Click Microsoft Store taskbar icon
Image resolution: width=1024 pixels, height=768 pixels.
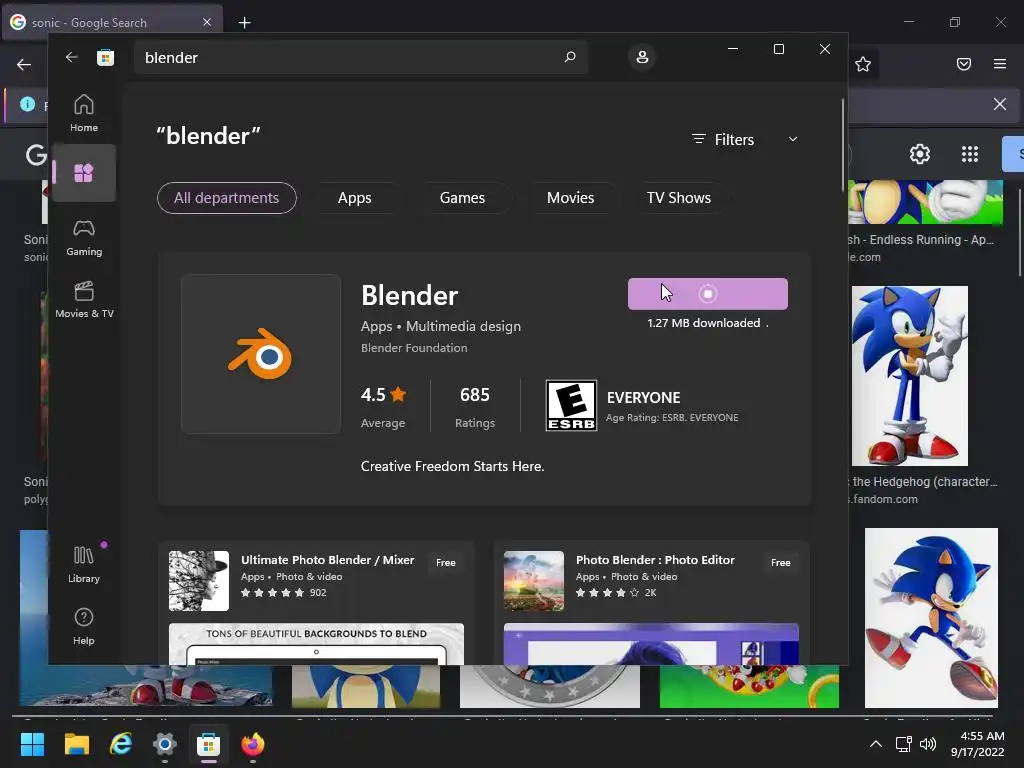point(208,744)
